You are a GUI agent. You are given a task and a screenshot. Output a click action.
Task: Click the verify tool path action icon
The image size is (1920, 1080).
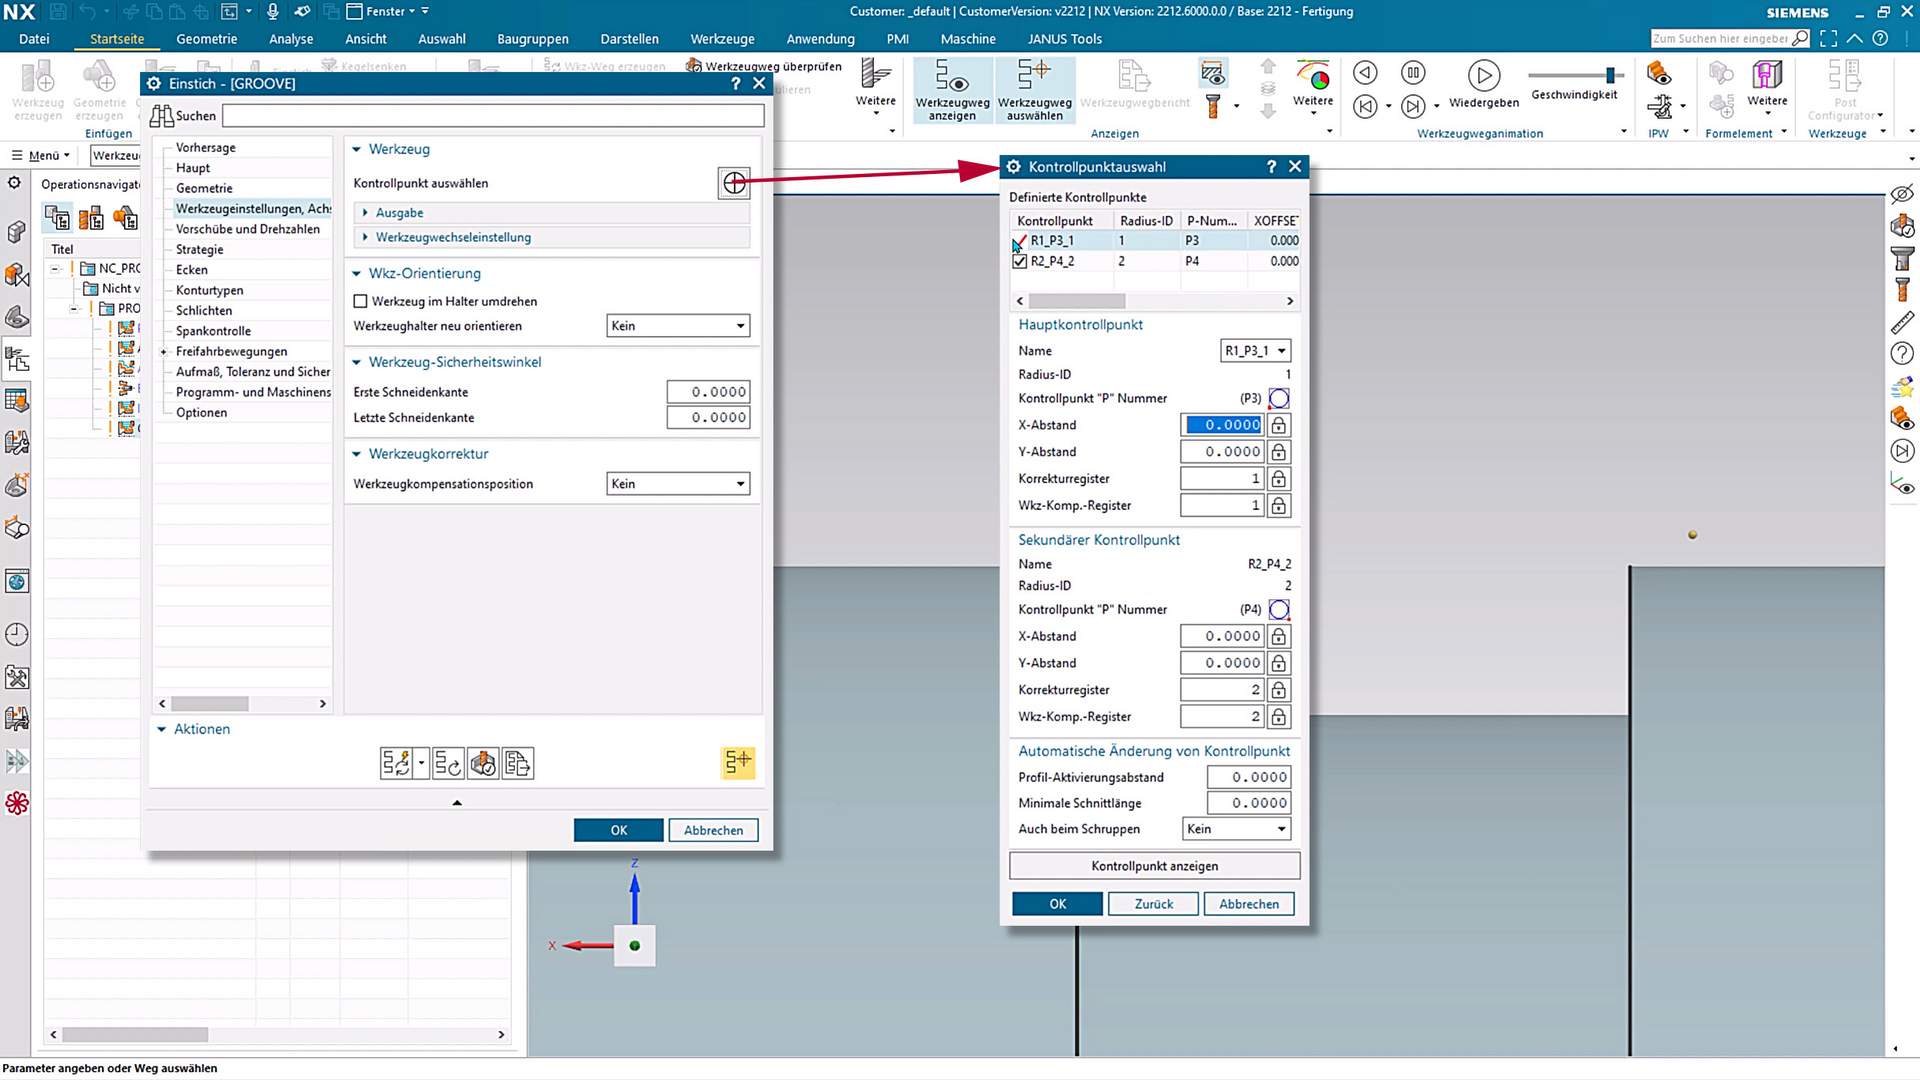[483, 763]
